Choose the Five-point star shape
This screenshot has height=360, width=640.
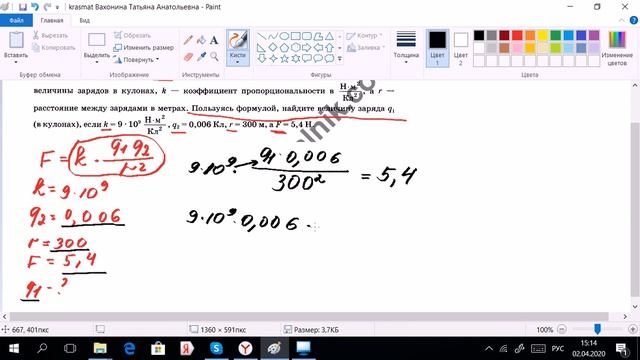[x=284, y=59]
